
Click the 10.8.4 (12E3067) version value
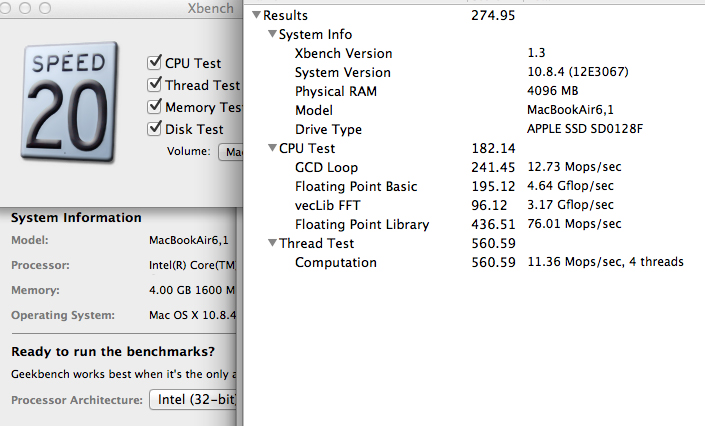(x=578, y=72)
